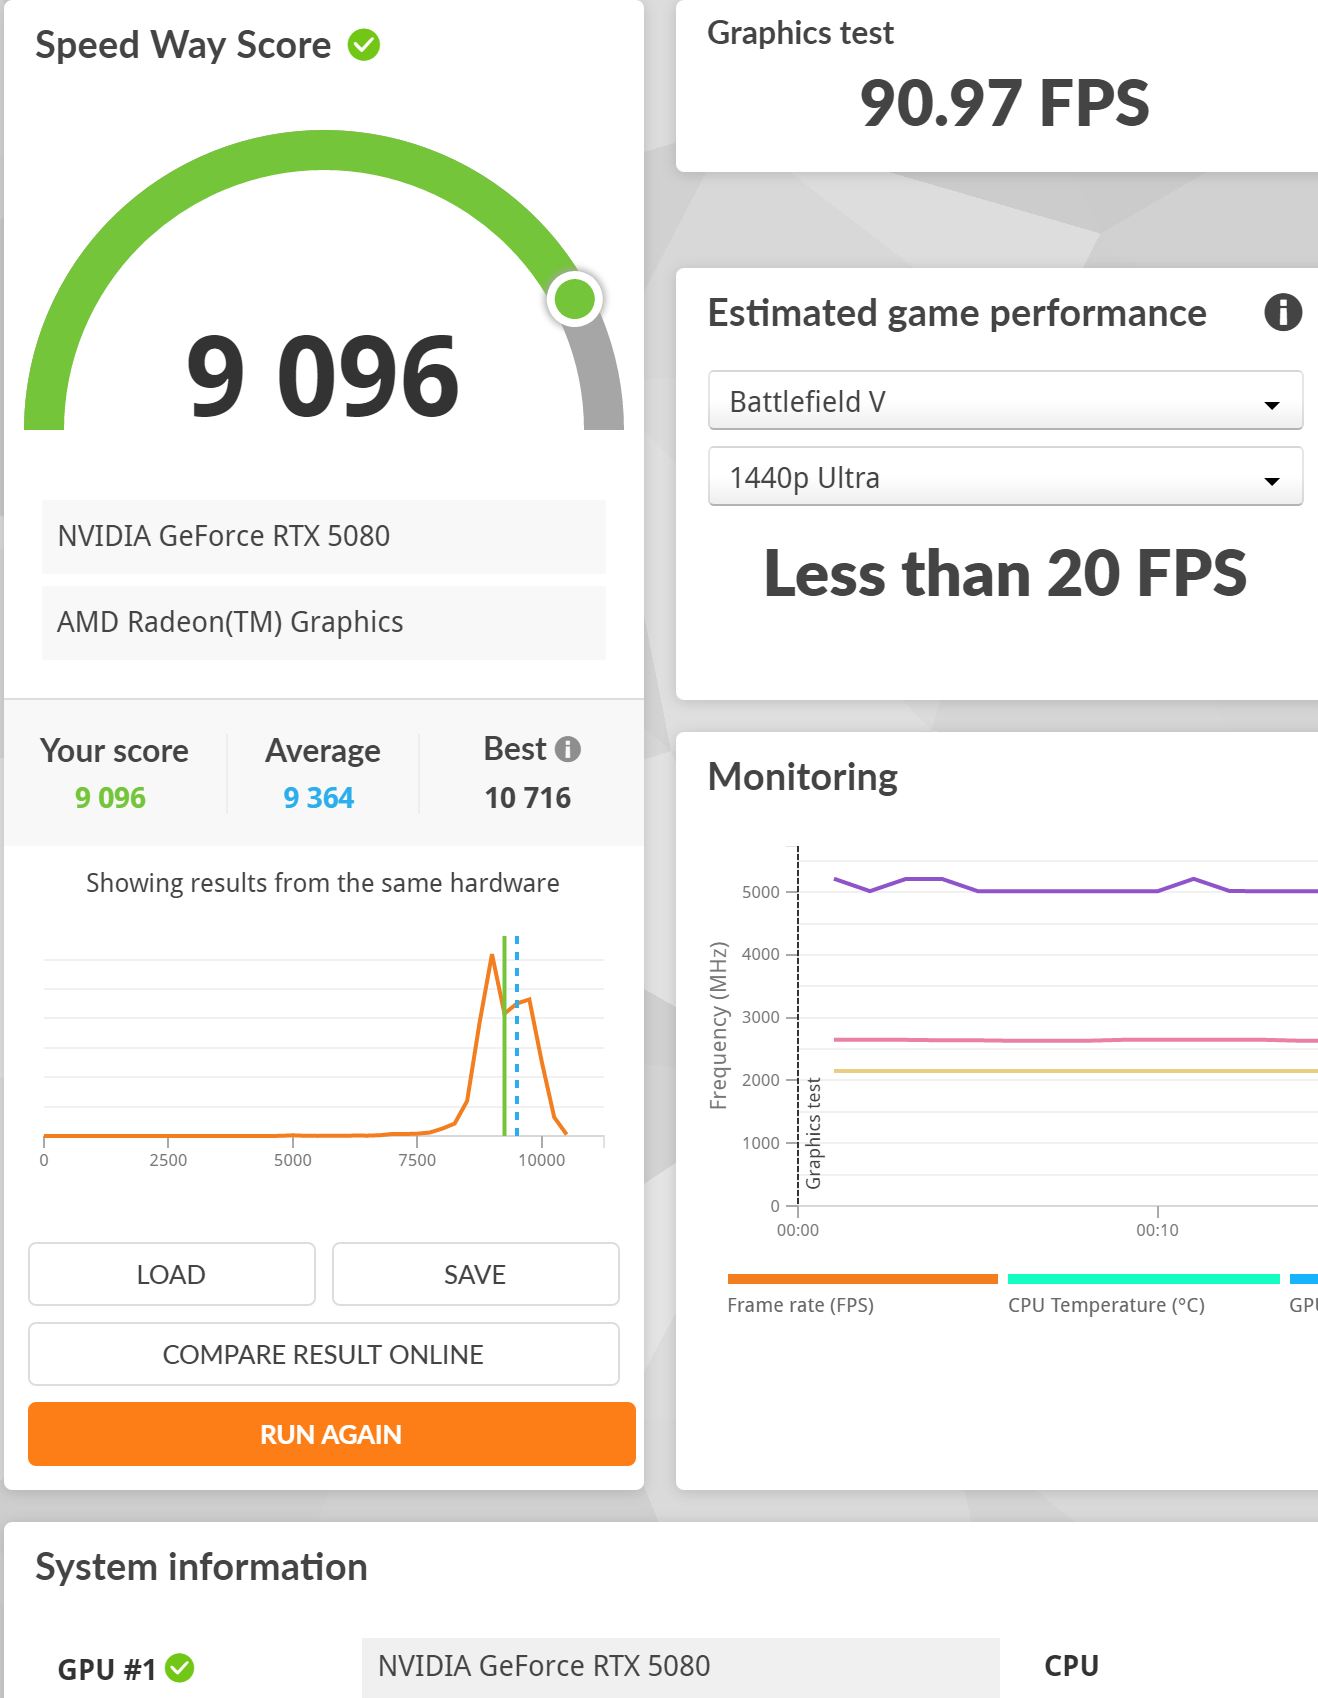The width and height of the screenshot is (1318, 1698).
Task: Click COMPARE RESULT ONLINE
Action: (323, 1354)
